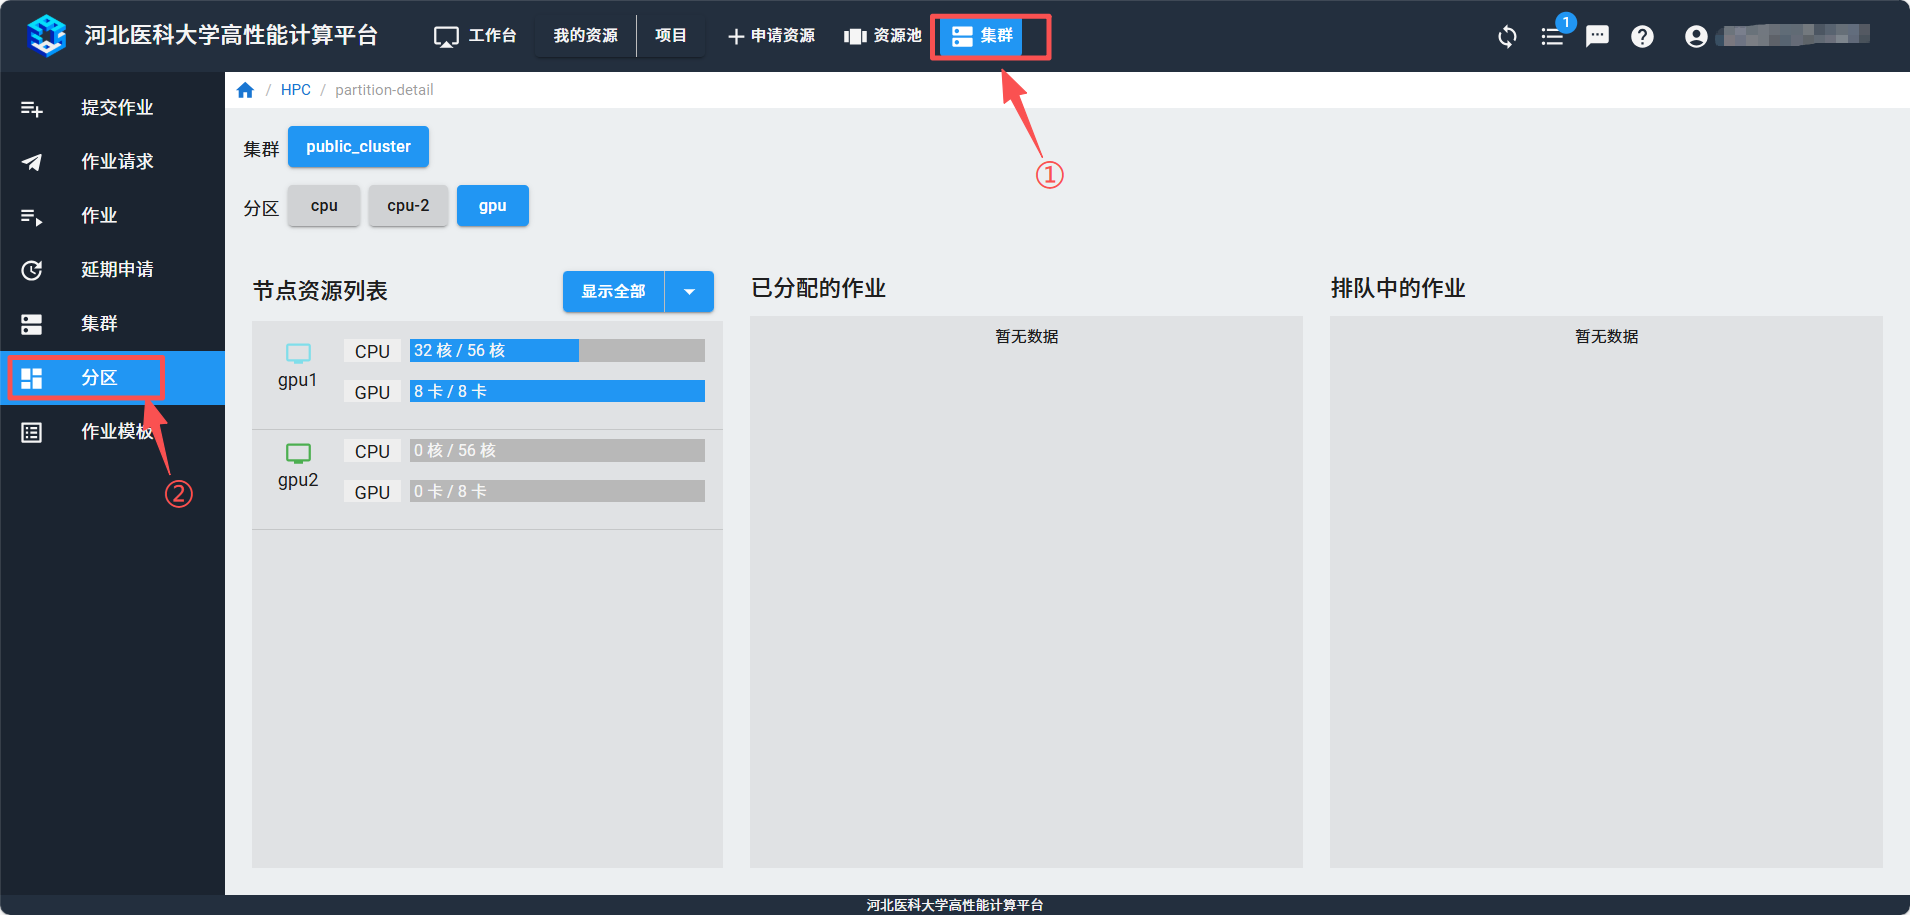Open the 申请资源 menu
The height and width of the screenshot is (915, 1910).
[x=771, y=36]
